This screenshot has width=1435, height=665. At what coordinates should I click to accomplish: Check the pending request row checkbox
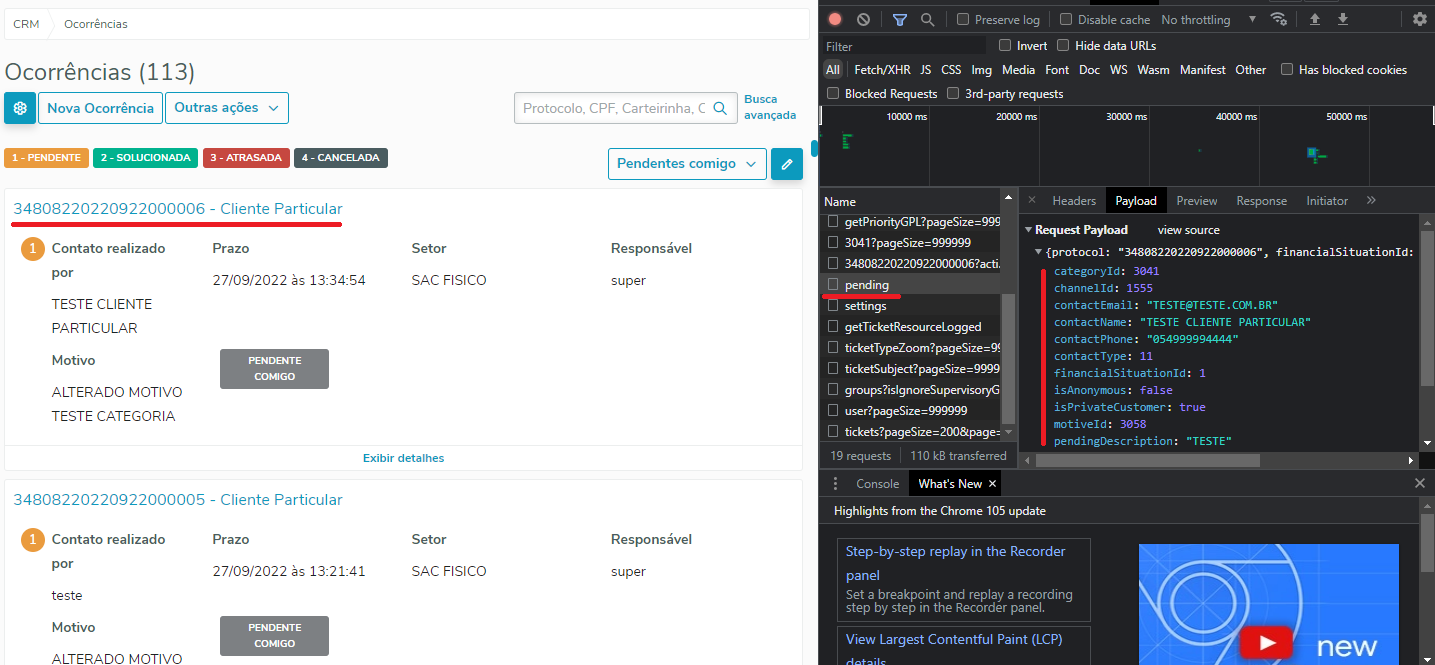[833, 285]
